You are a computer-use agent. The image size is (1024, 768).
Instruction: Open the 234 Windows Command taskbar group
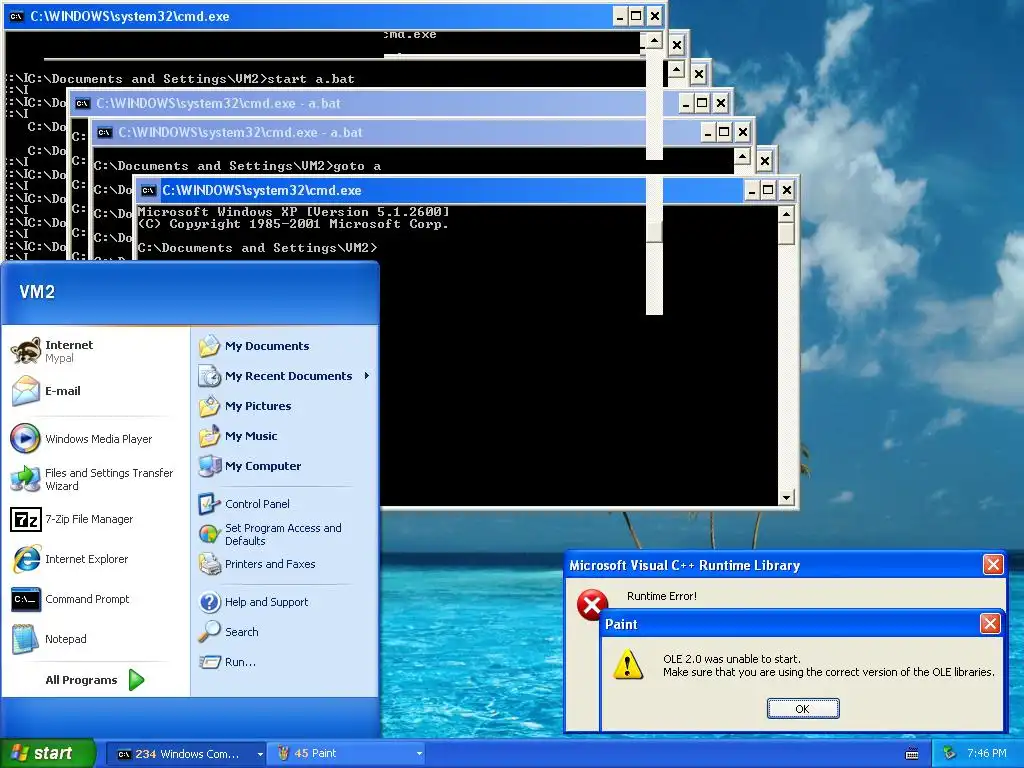click(x=185, y=754)
